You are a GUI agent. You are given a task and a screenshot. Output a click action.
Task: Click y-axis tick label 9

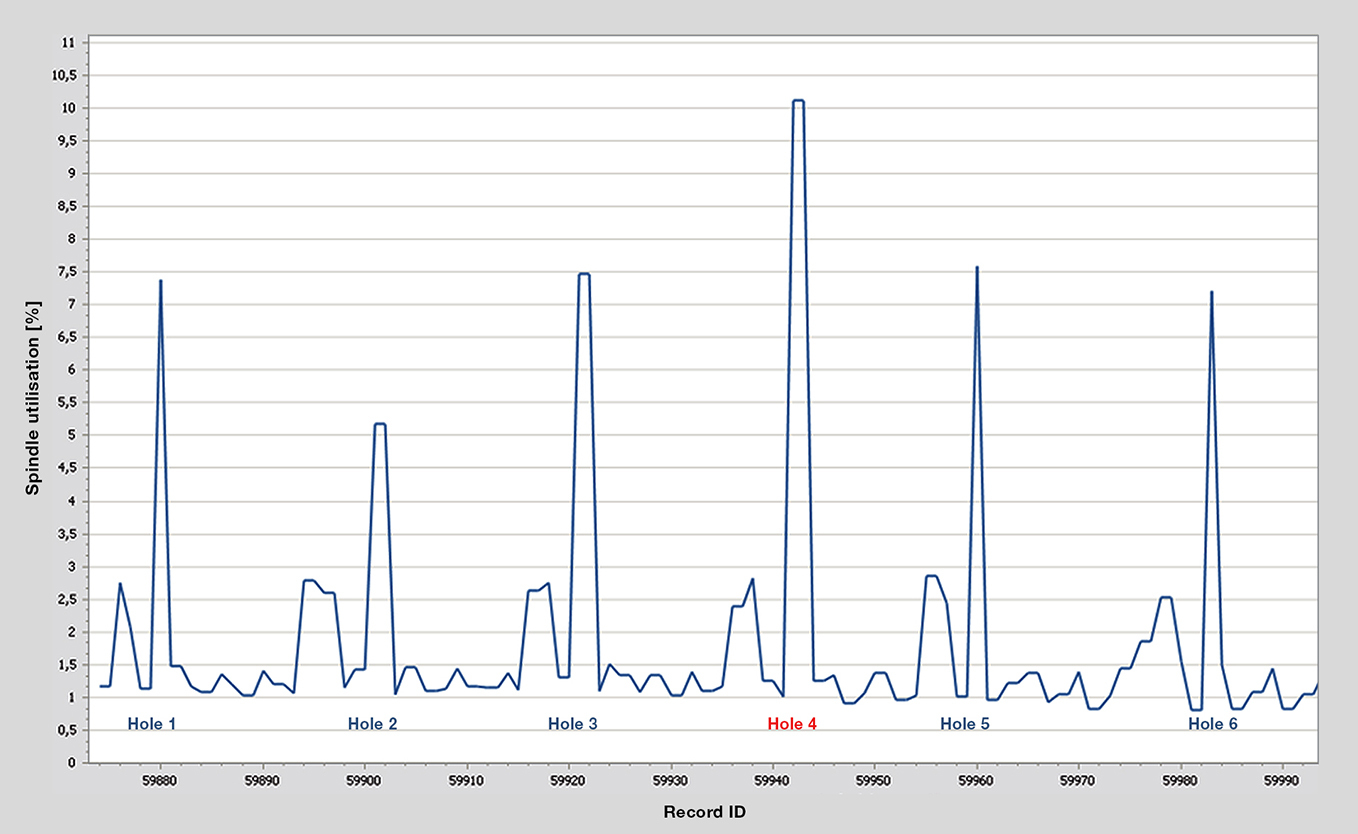(x=71, y=173)
